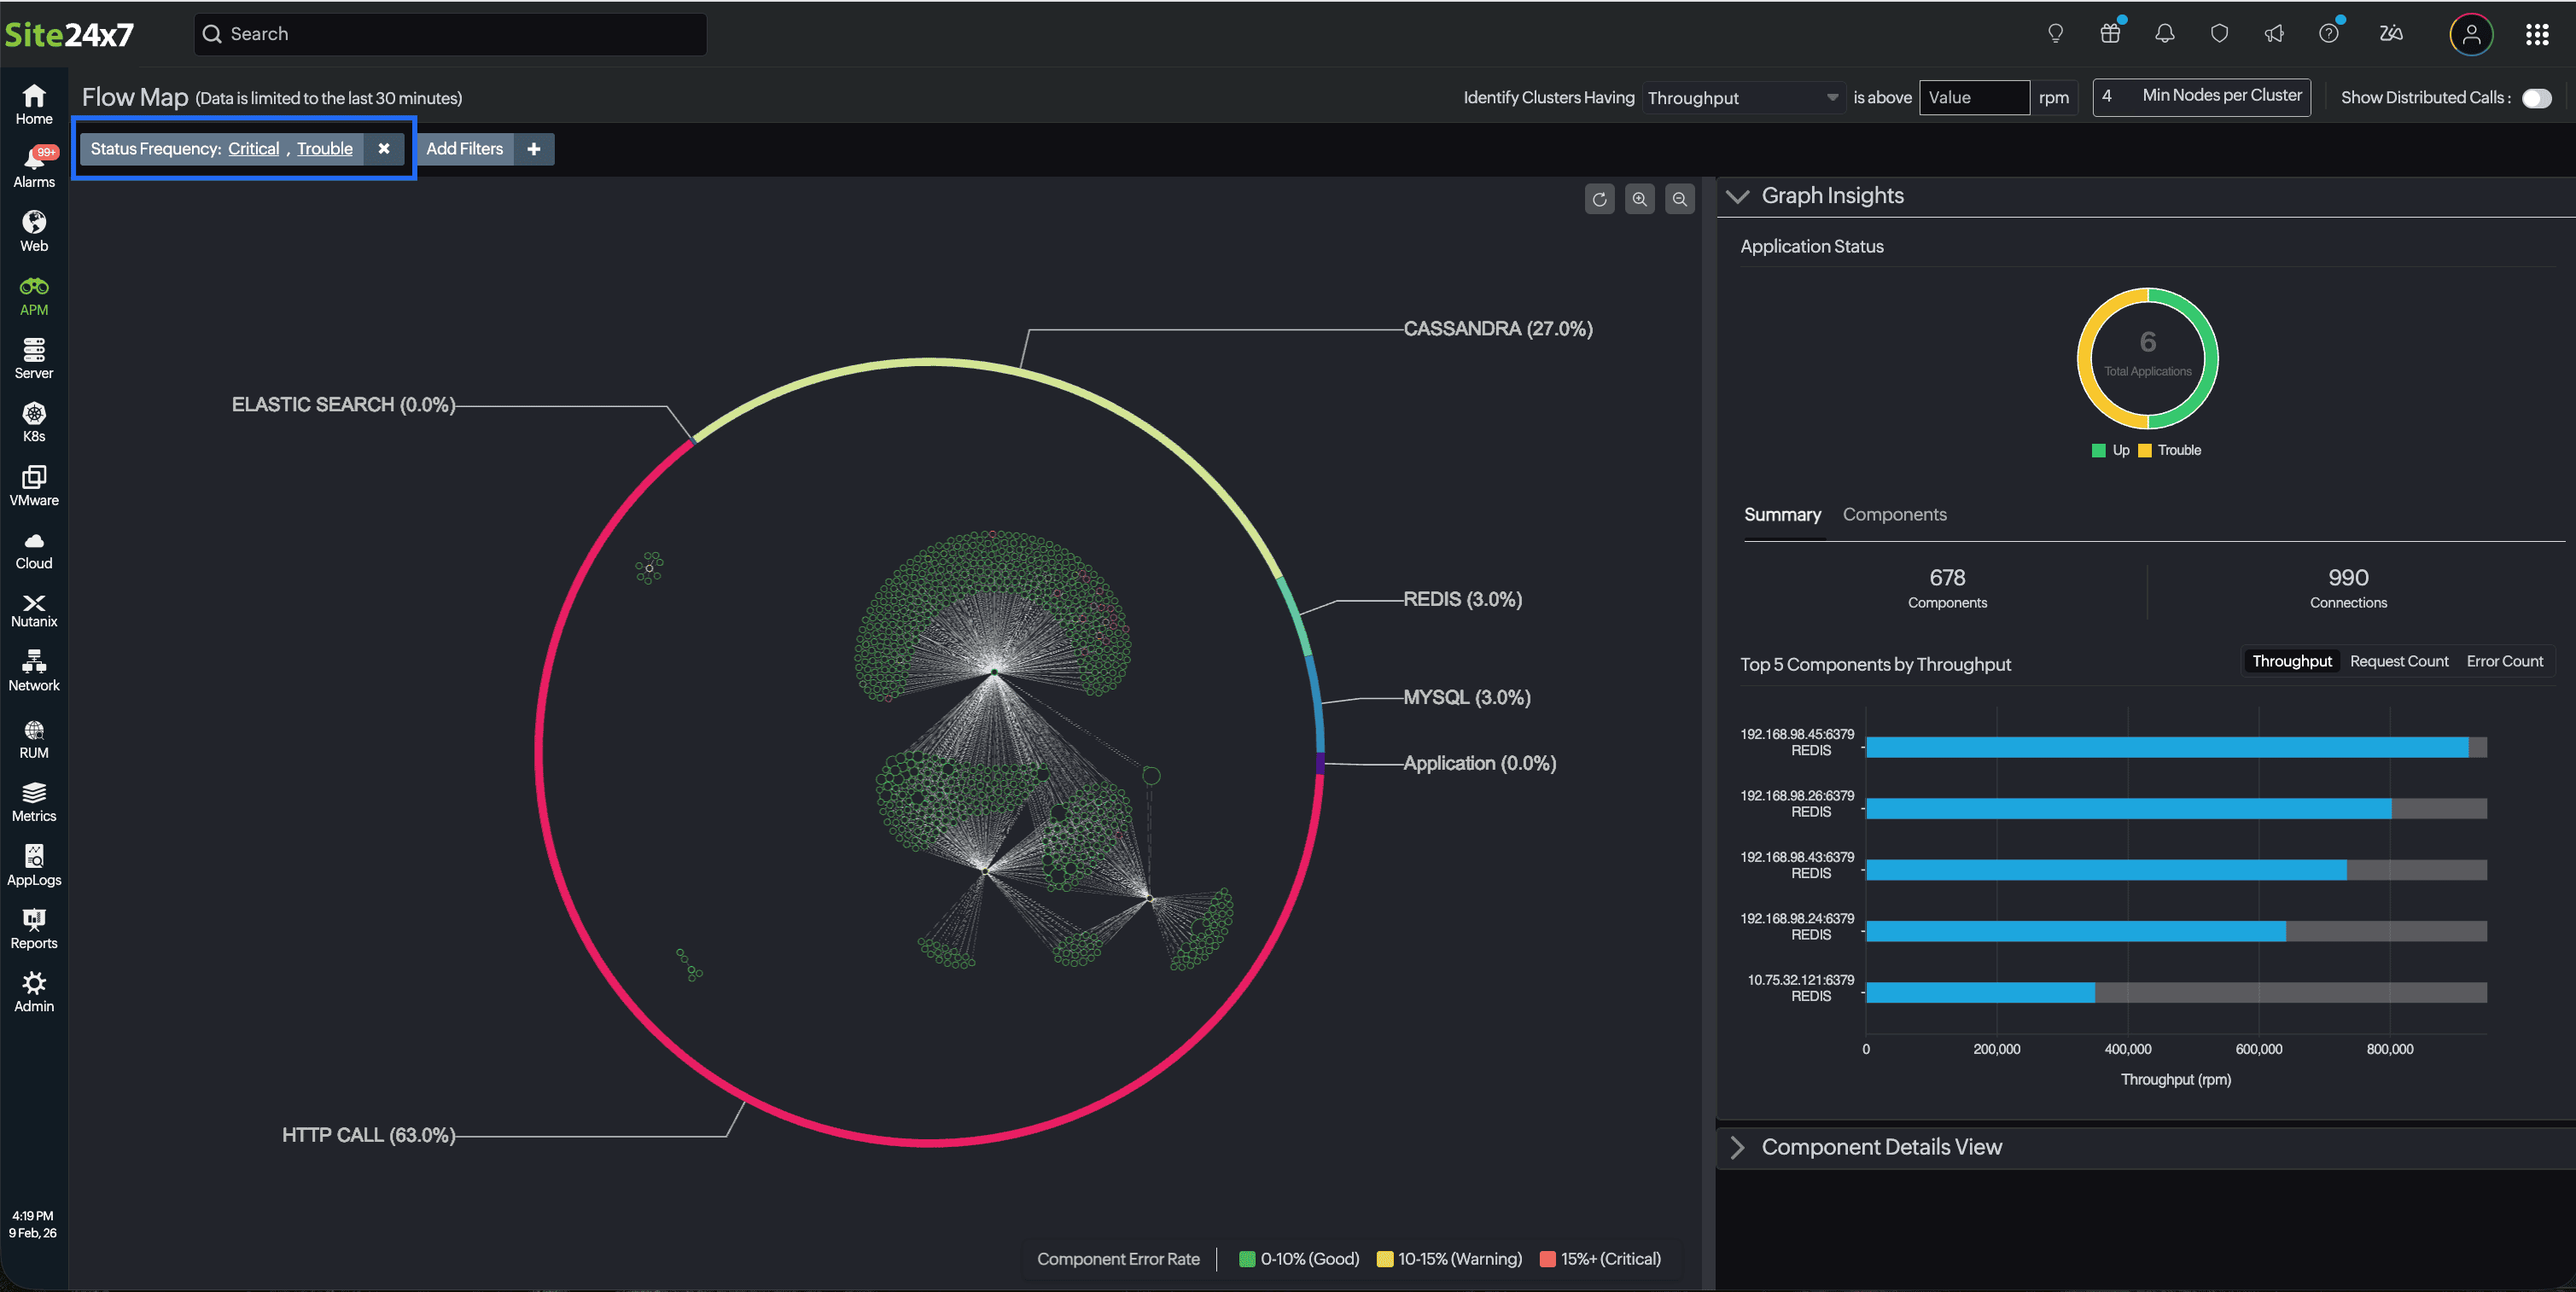Viewport: 2576px width, 1292px height.
Task: Open the notifications bell icon
Action: point(2164,34)
